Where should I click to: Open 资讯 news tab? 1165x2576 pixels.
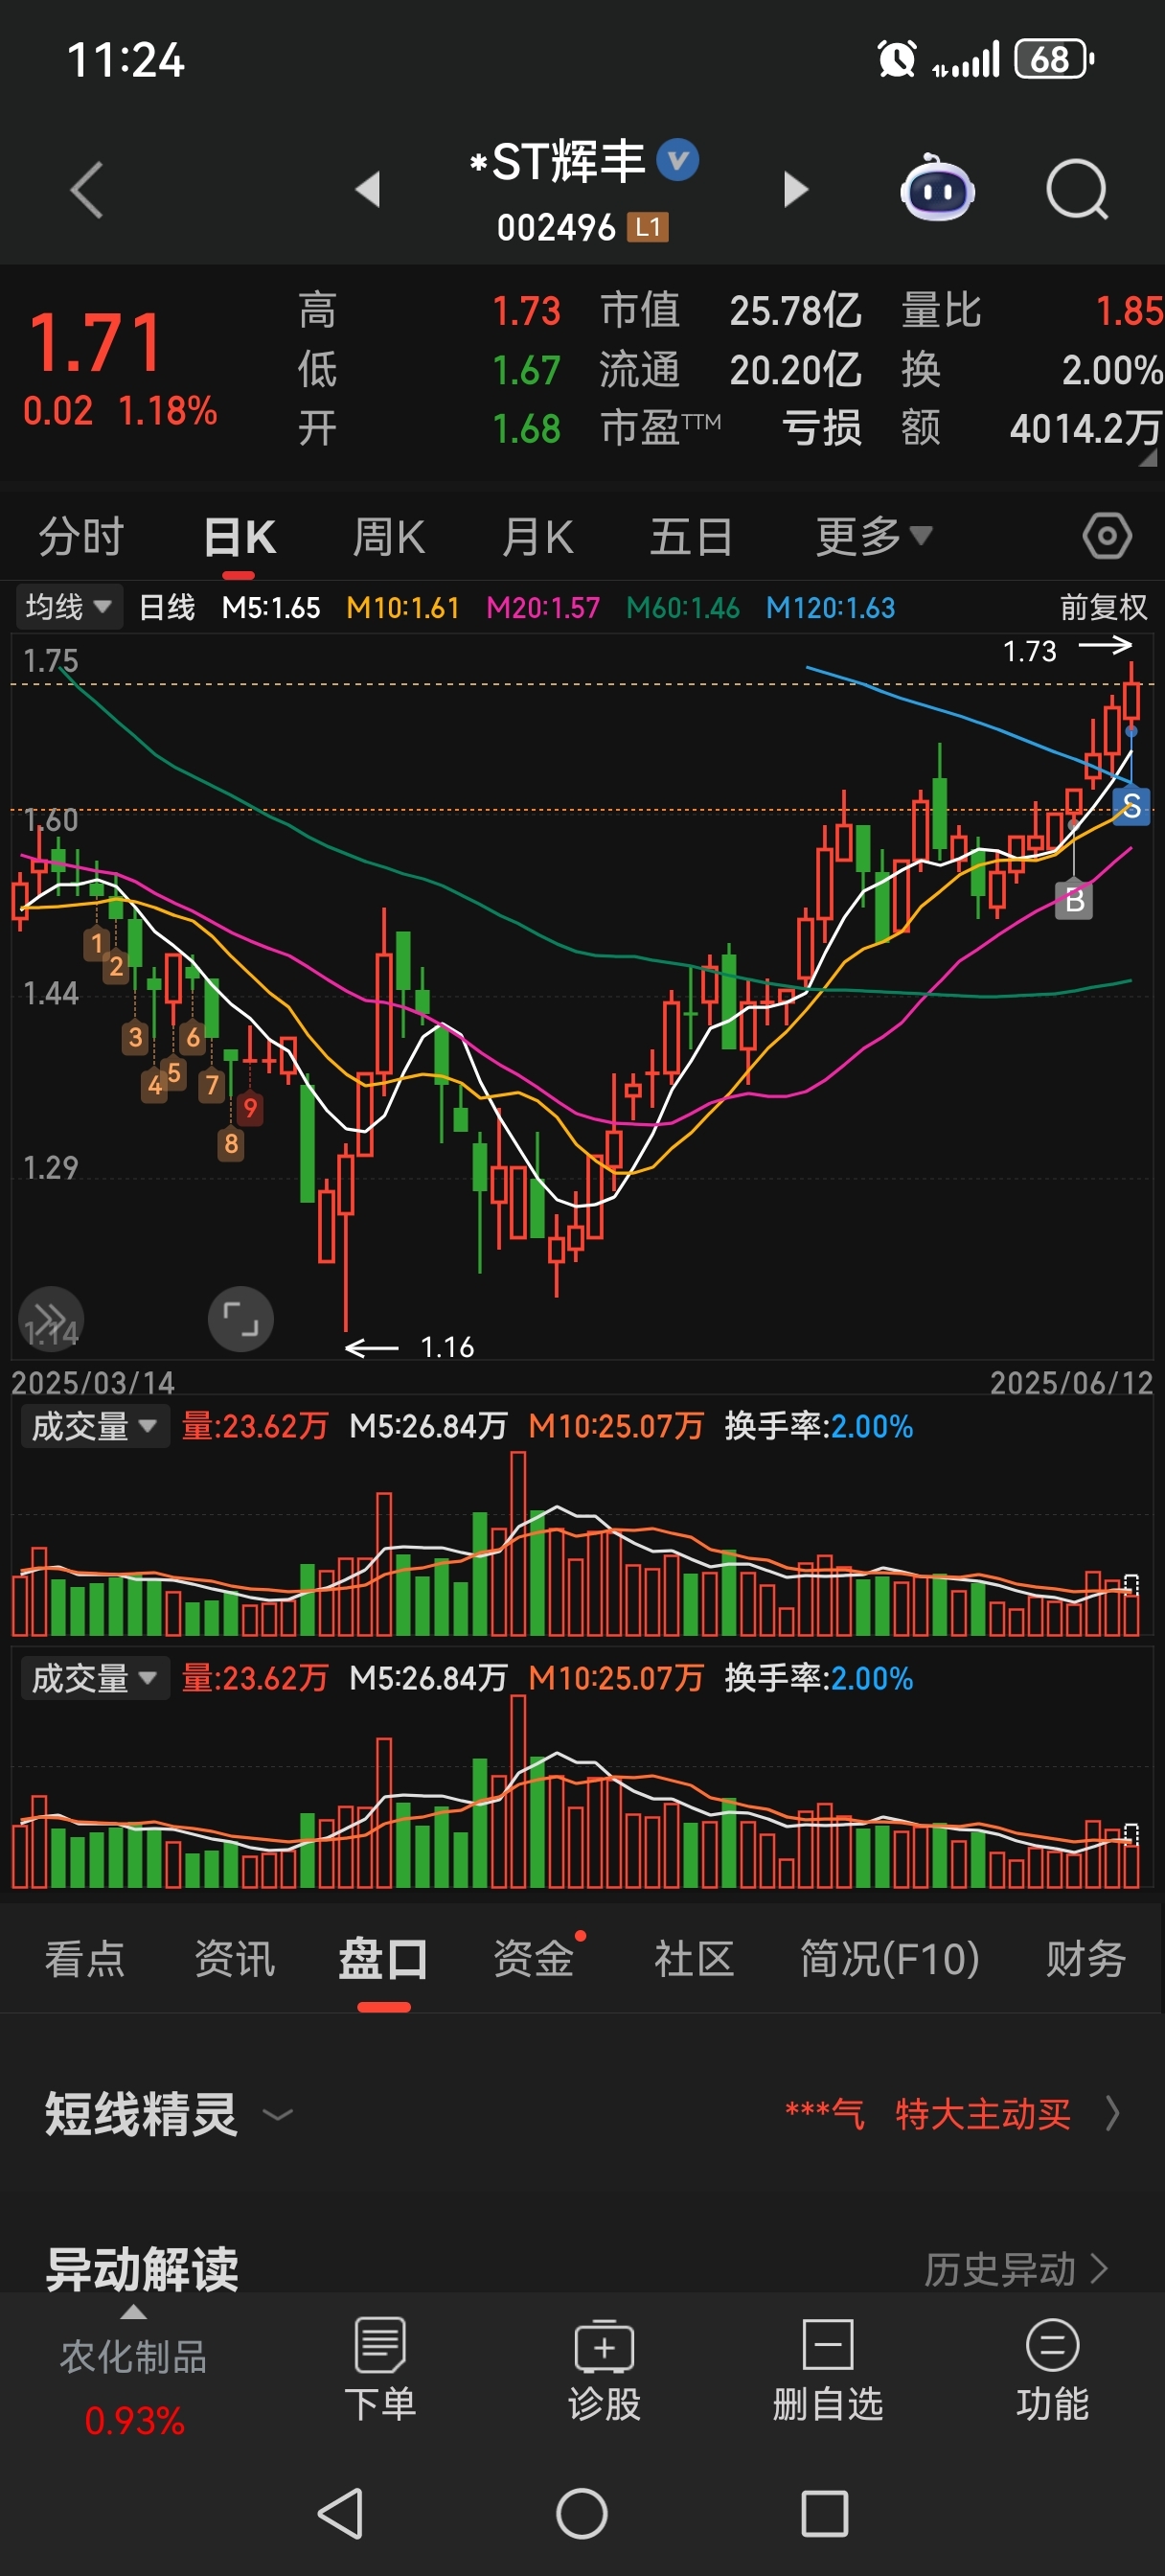(234, 1958)
